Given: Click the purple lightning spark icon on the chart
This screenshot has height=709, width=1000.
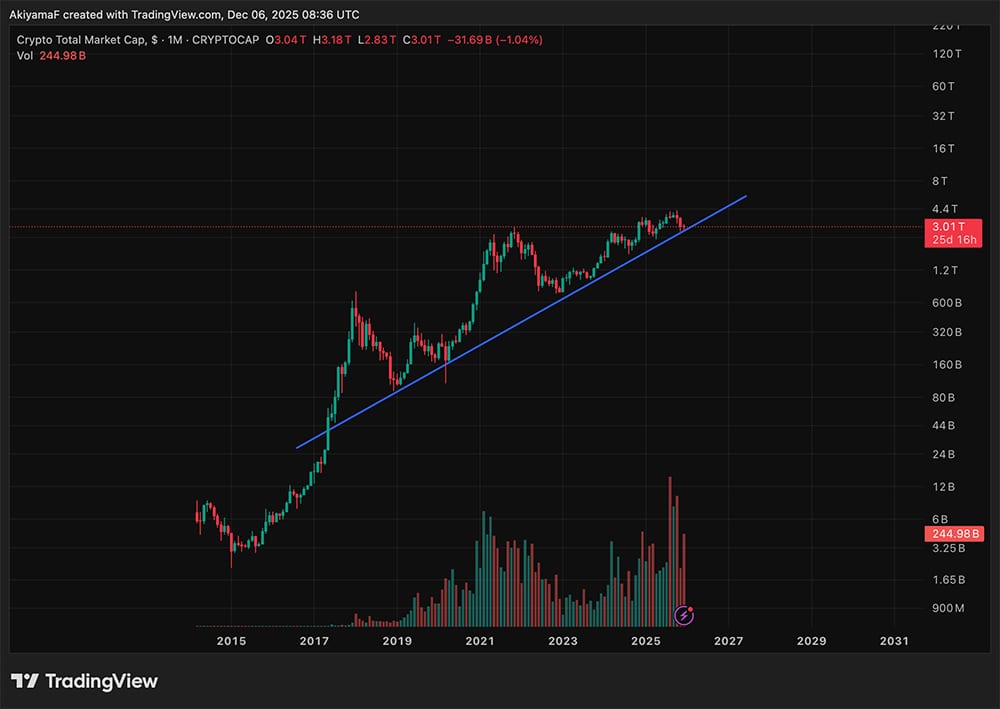Looking at the screenshot, I should [684, 616].
